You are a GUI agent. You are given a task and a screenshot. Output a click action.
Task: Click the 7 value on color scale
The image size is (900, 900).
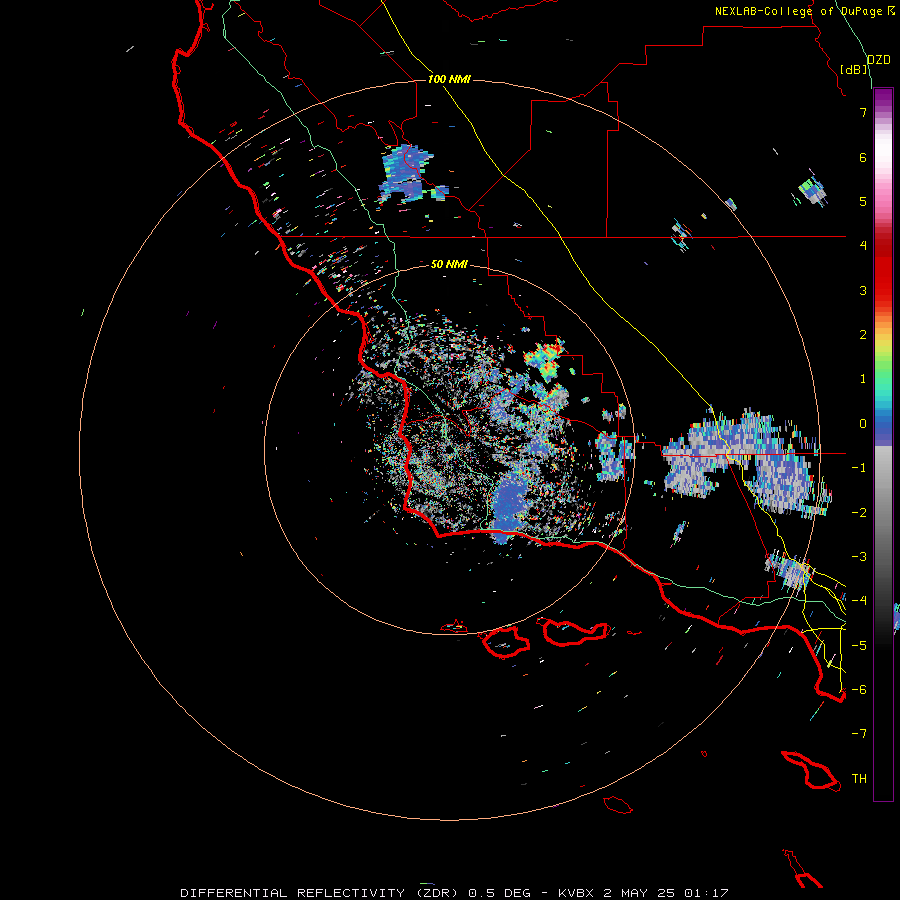coord(863,112)
